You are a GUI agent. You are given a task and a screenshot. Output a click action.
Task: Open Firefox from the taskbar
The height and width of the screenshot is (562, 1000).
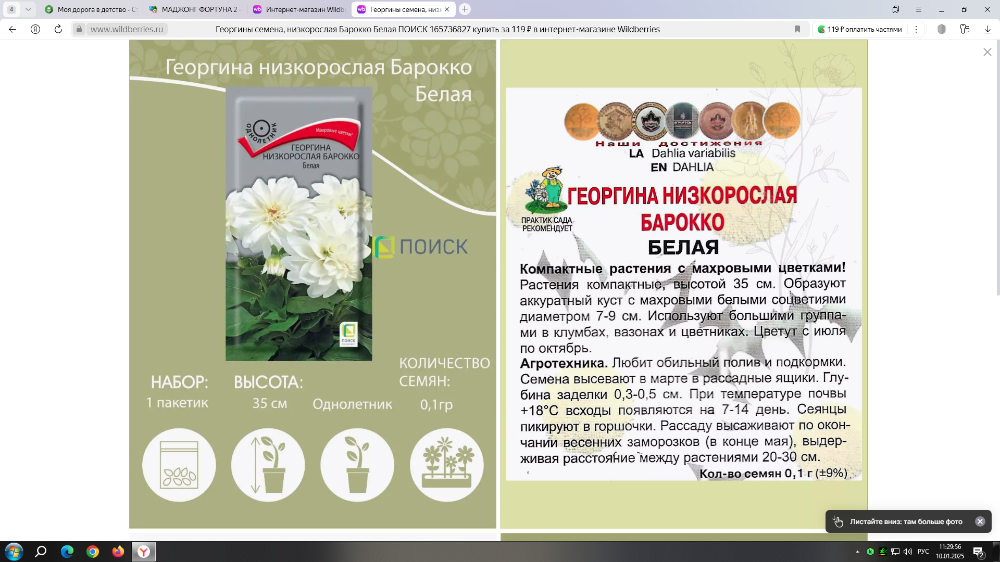(119, 551)
